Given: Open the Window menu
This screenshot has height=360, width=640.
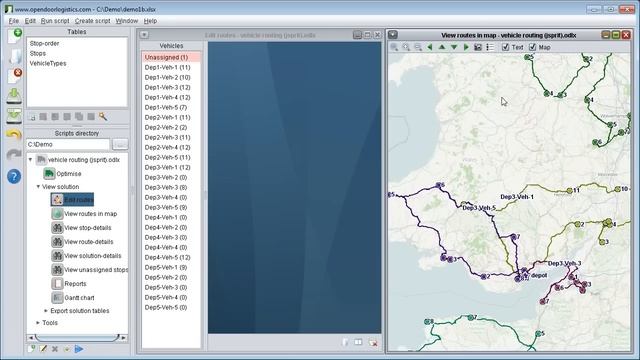Looking at the screenshot, I should point(127,21).
